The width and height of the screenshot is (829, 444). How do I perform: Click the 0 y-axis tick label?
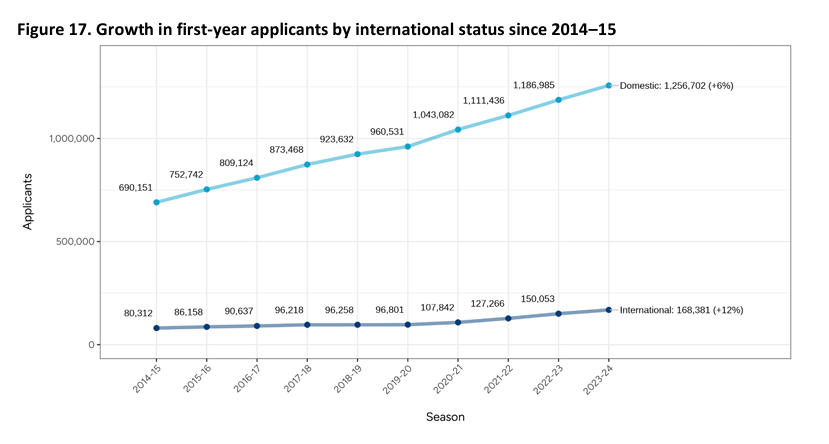click(x=91, y=345)
